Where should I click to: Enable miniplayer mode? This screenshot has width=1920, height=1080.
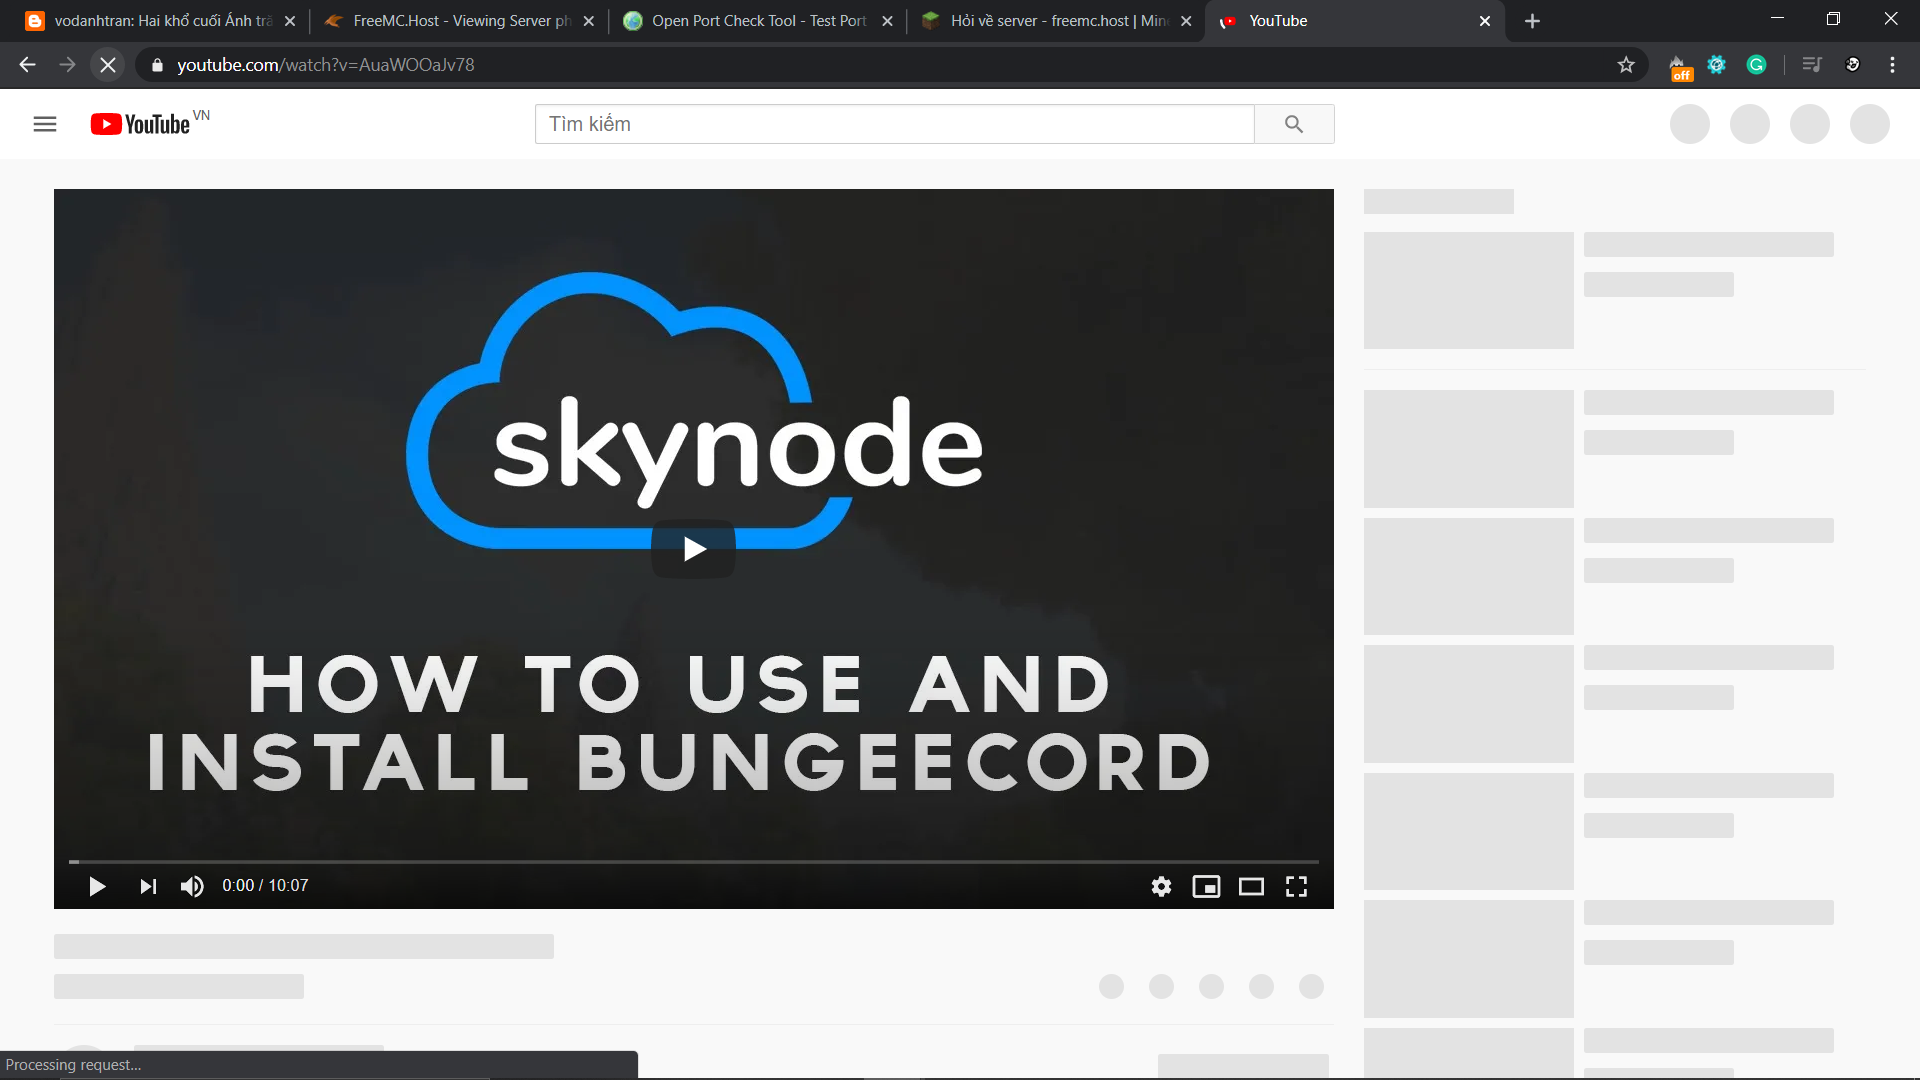click(1206, 886)
